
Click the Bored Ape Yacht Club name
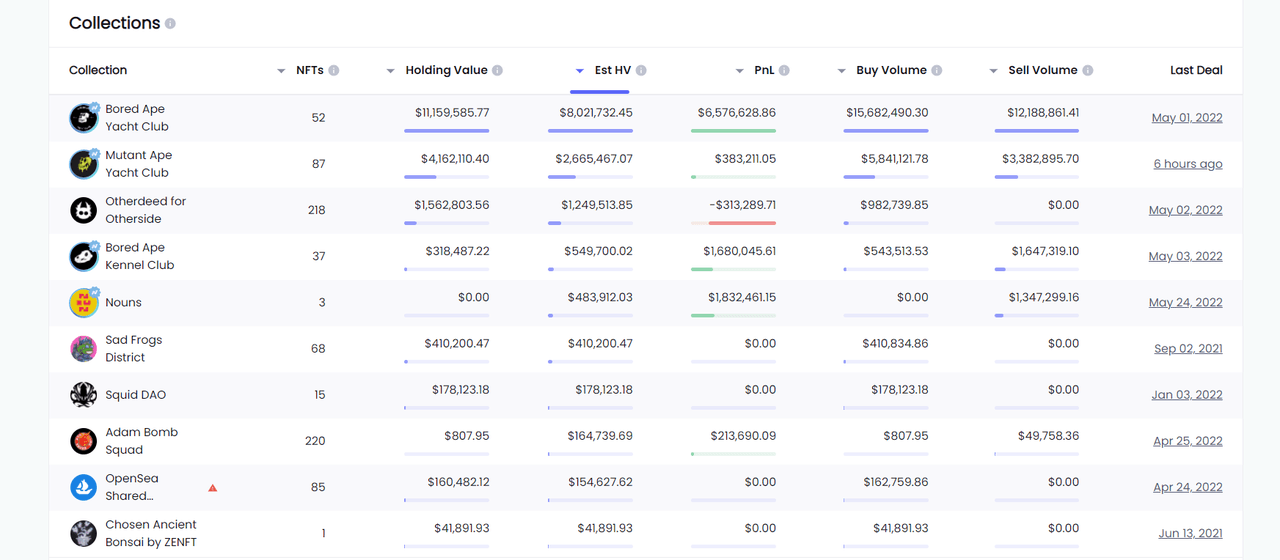pos(137,118)
